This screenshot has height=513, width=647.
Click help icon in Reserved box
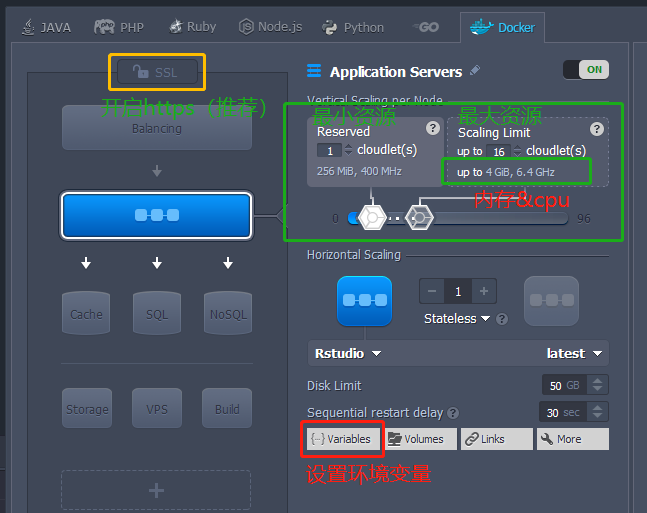click(432, 128)
